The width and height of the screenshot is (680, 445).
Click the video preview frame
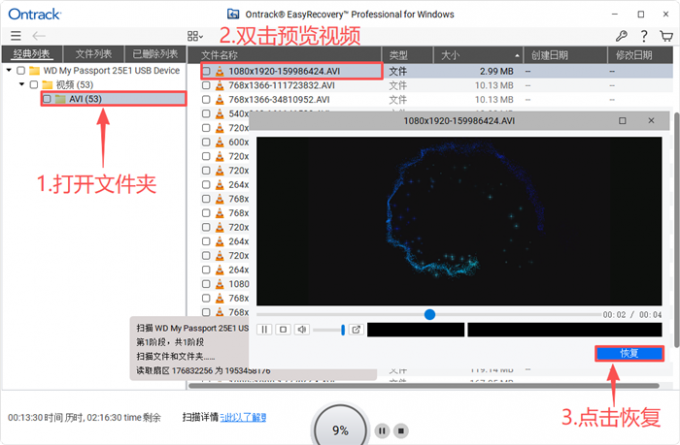459,221
